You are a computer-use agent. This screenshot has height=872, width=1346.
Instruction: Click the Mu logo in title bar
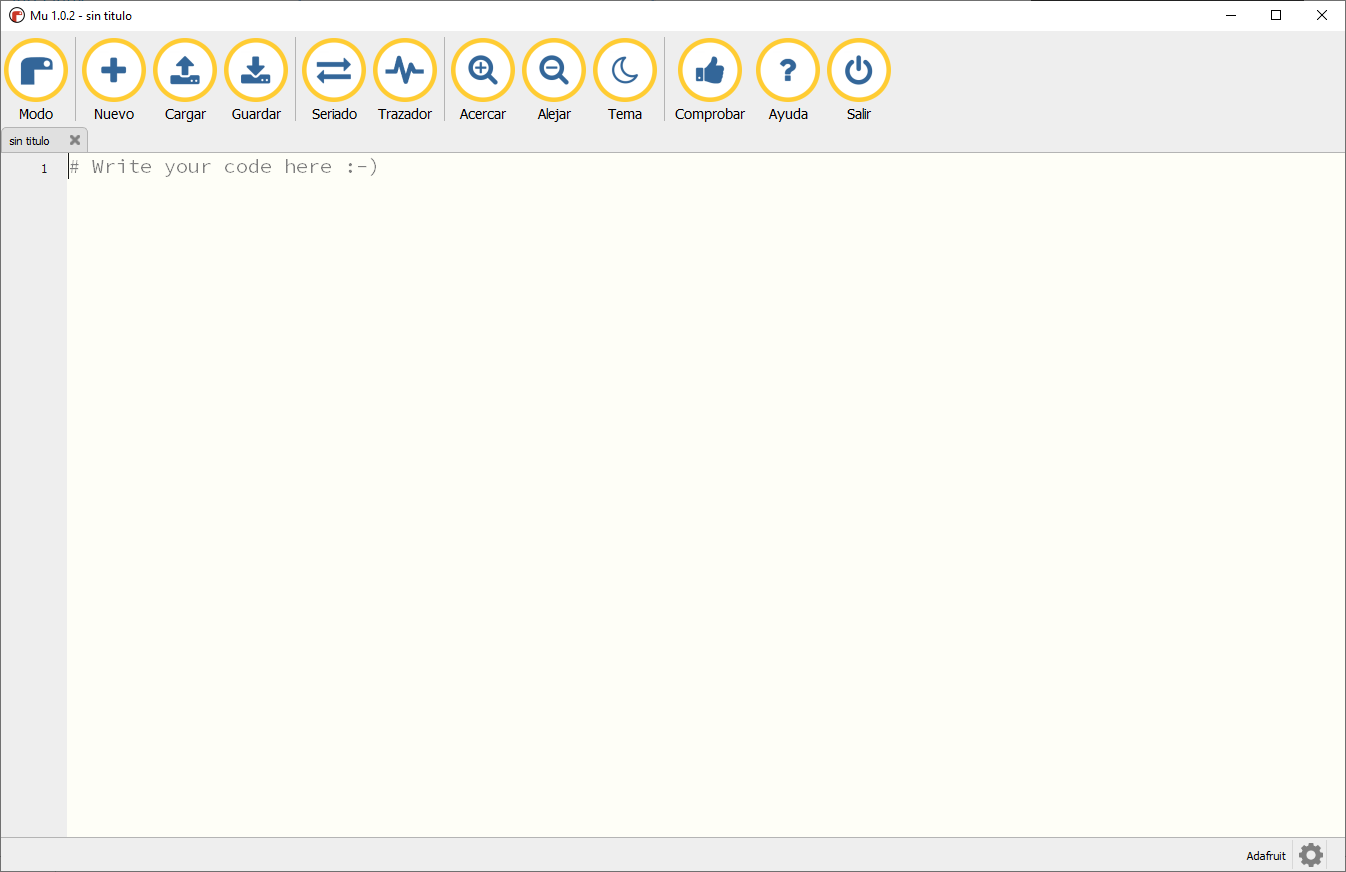(17, 15)
